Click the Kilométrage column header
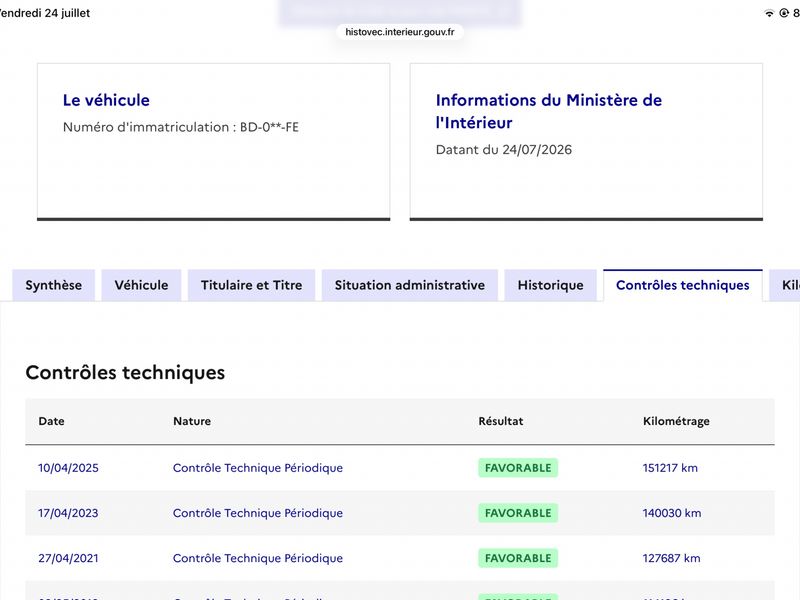 pos(676,421)
